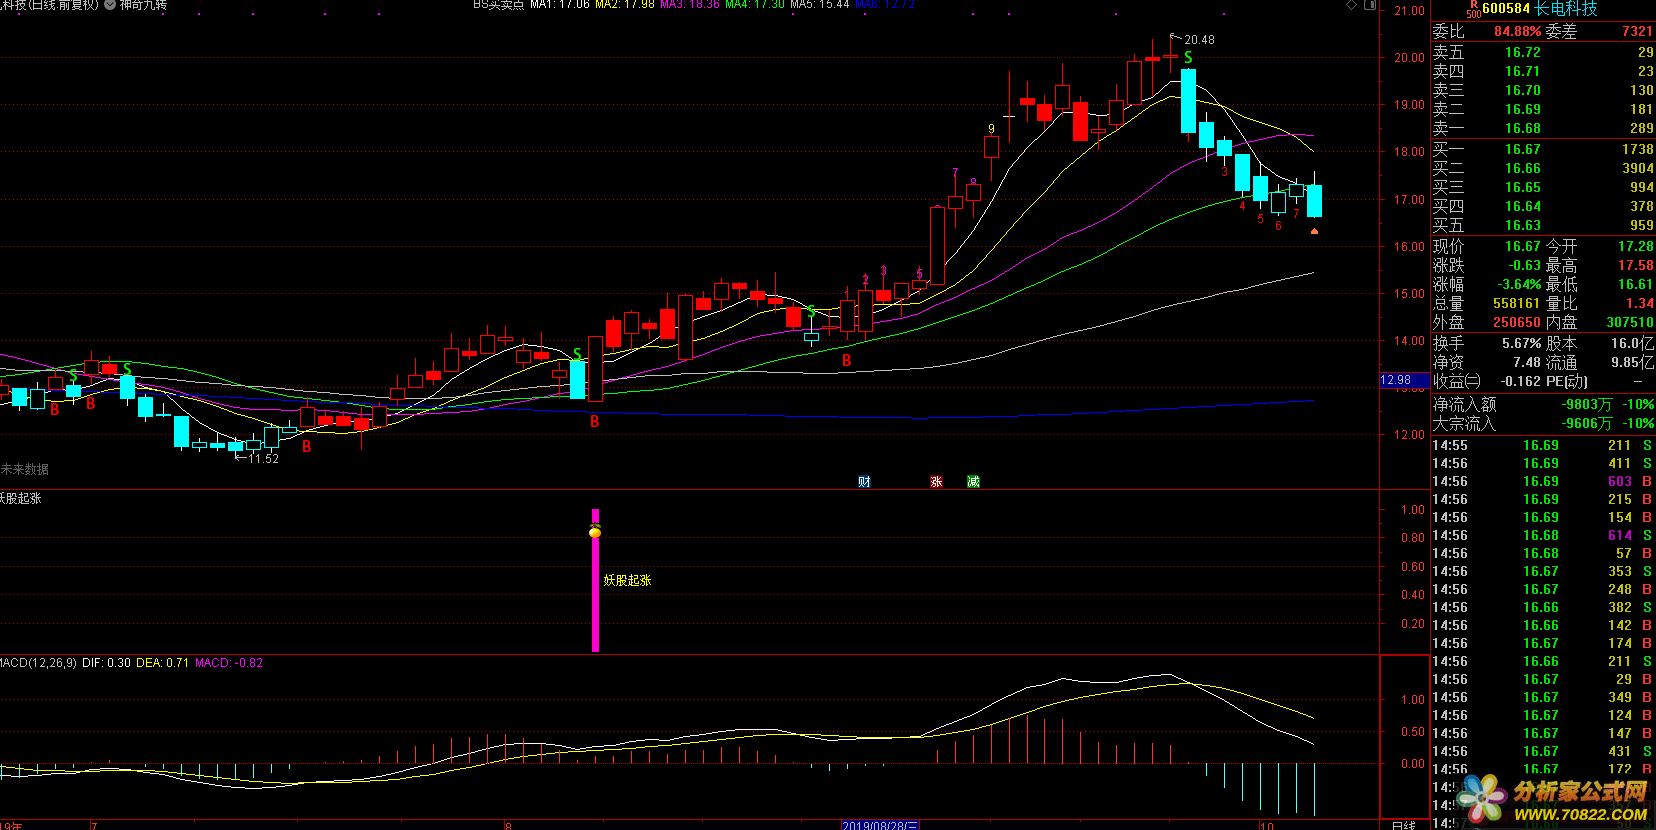Click the tick row with volume 603
Image resolution: width=1656 pixels, height=830 pixels.
pyautogui.click(x=1543, y=481)
